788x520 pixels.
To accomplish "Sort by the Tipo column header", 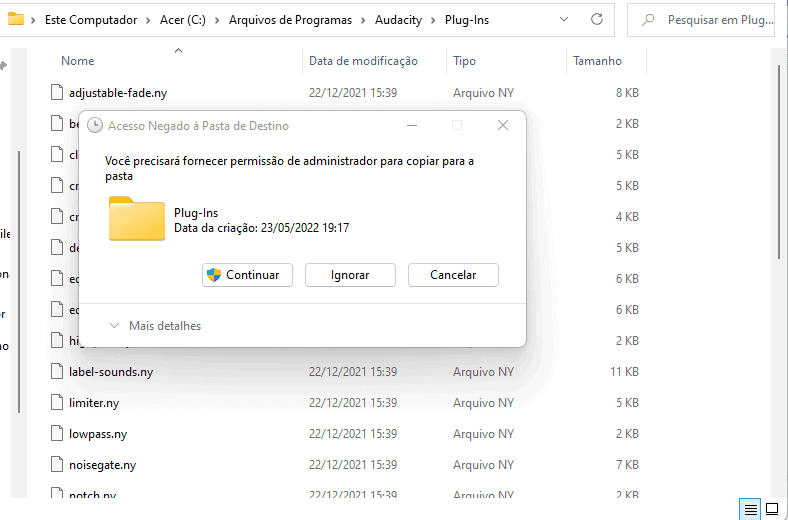I will (464, 61).
